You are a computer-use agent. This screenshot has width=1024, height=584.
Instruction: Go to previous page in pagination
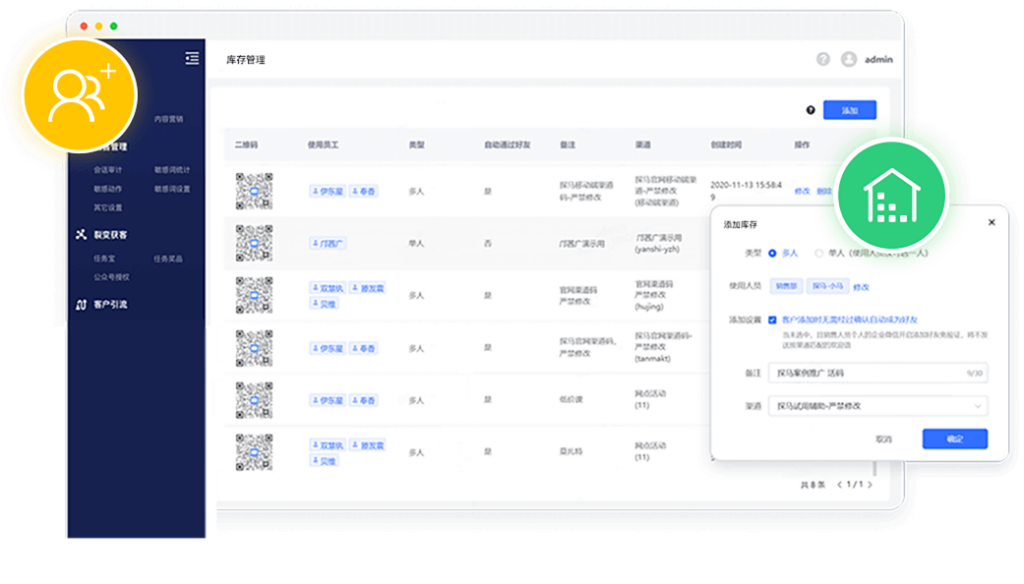point(839,484)
